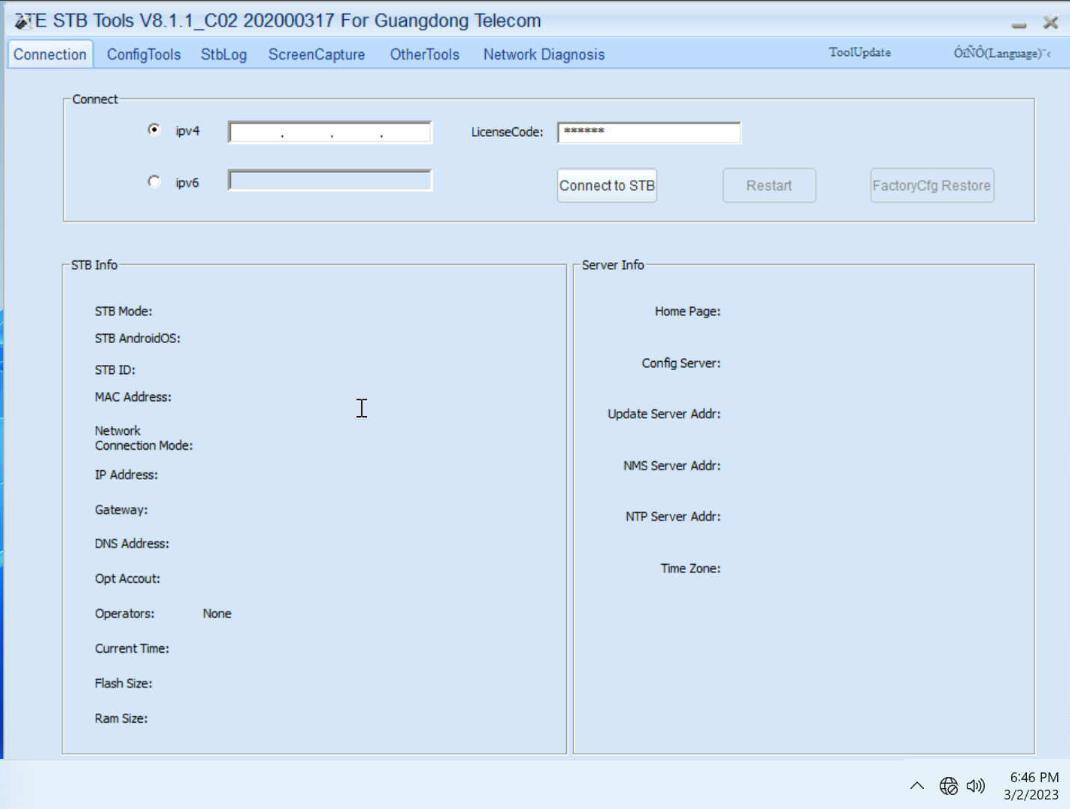Click the STB AndroidOS: label
This screenshot has height=809, width=1070.
pyautogui.click(x=137, y=338)
